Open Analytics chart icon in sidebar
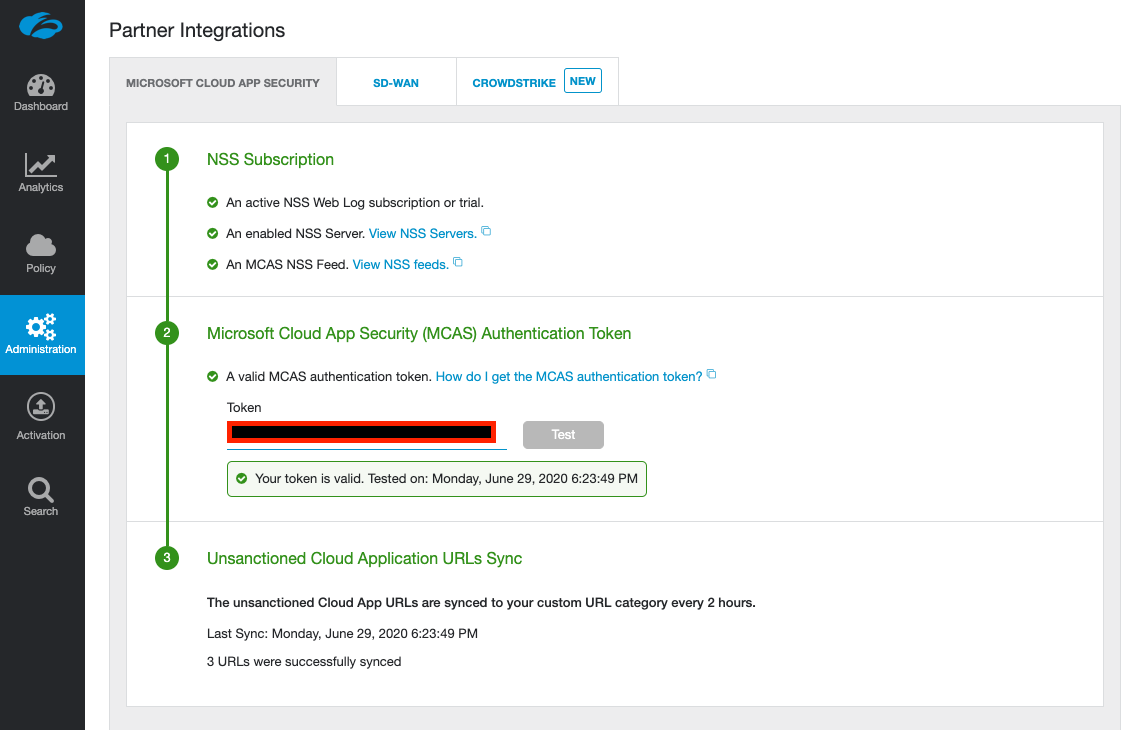 coord(41,166)
